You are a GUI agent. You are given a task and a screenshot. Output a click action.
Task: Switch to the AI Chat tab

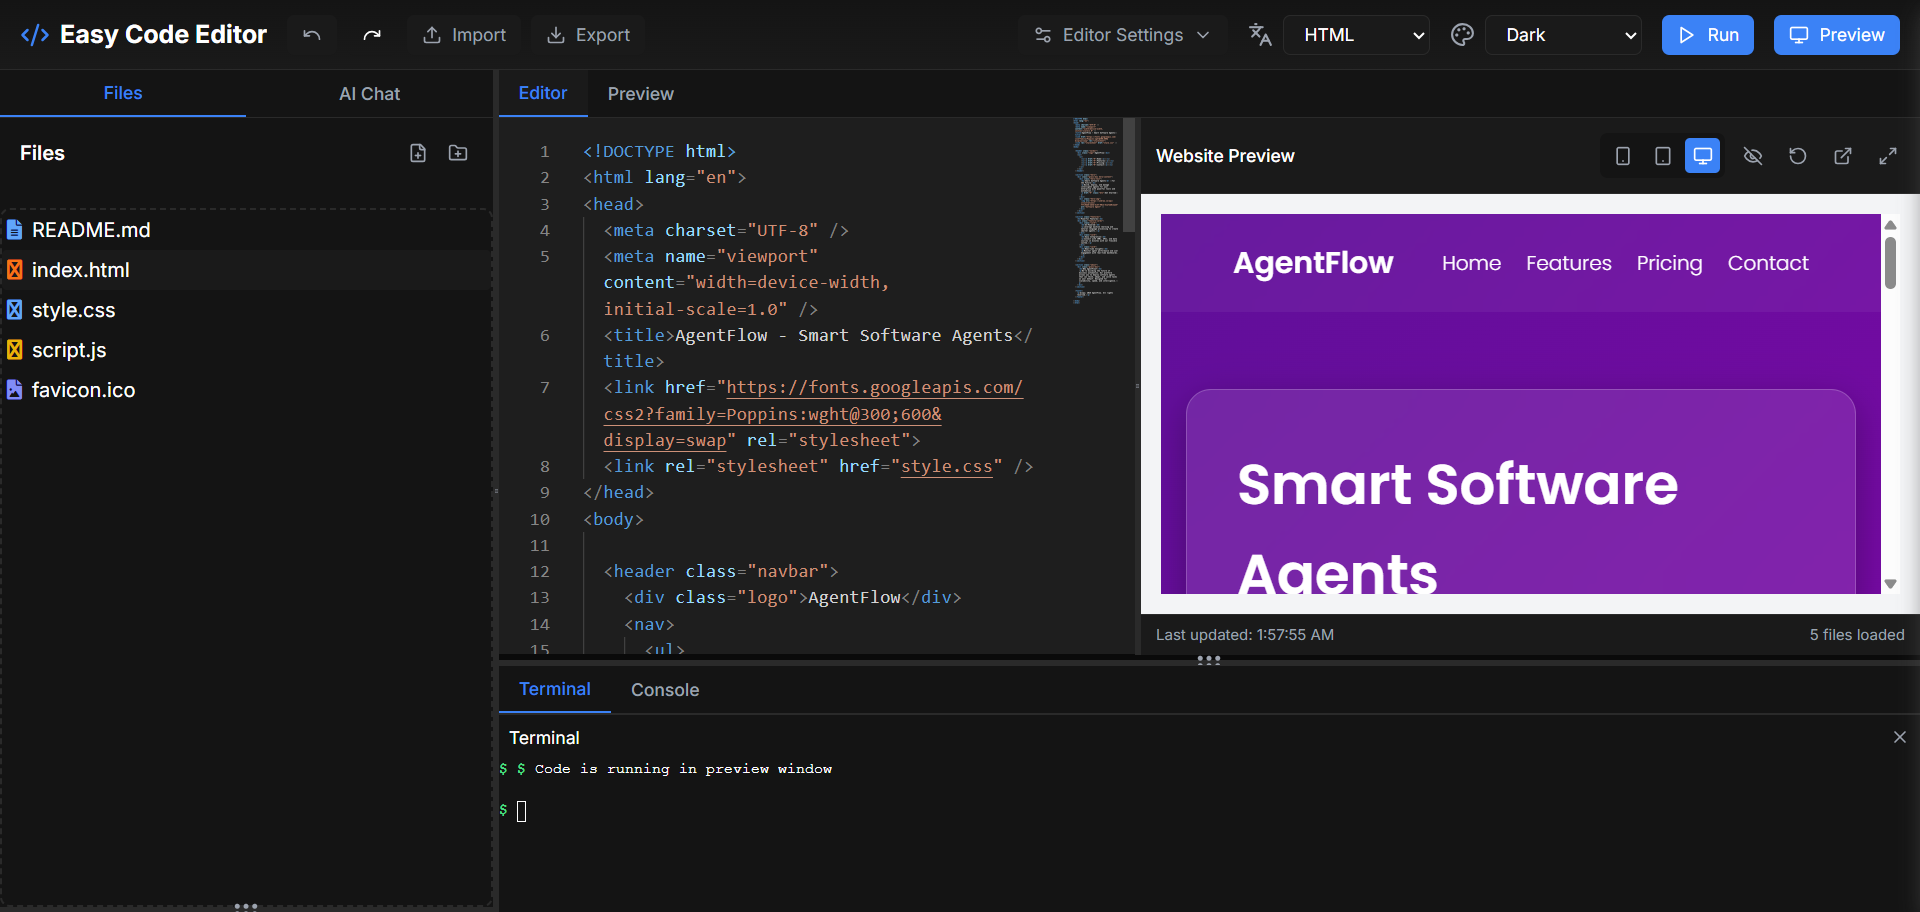[369, 94]
